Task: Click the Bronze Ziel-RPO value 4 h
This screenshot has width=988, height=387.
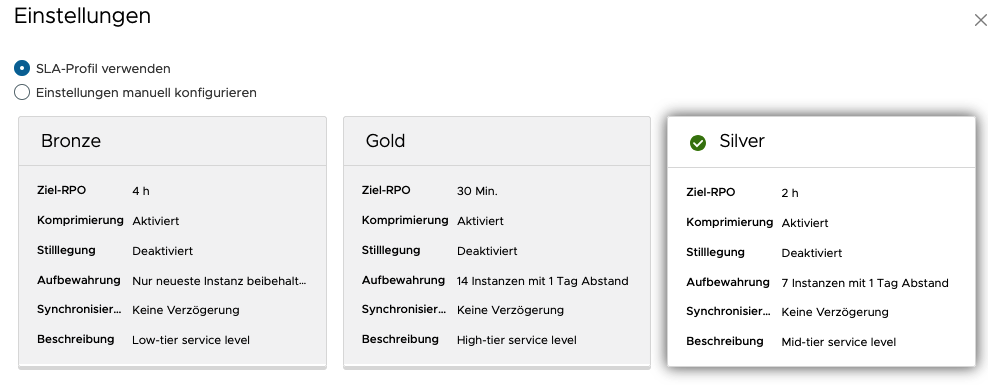Action: pos(141,191)
